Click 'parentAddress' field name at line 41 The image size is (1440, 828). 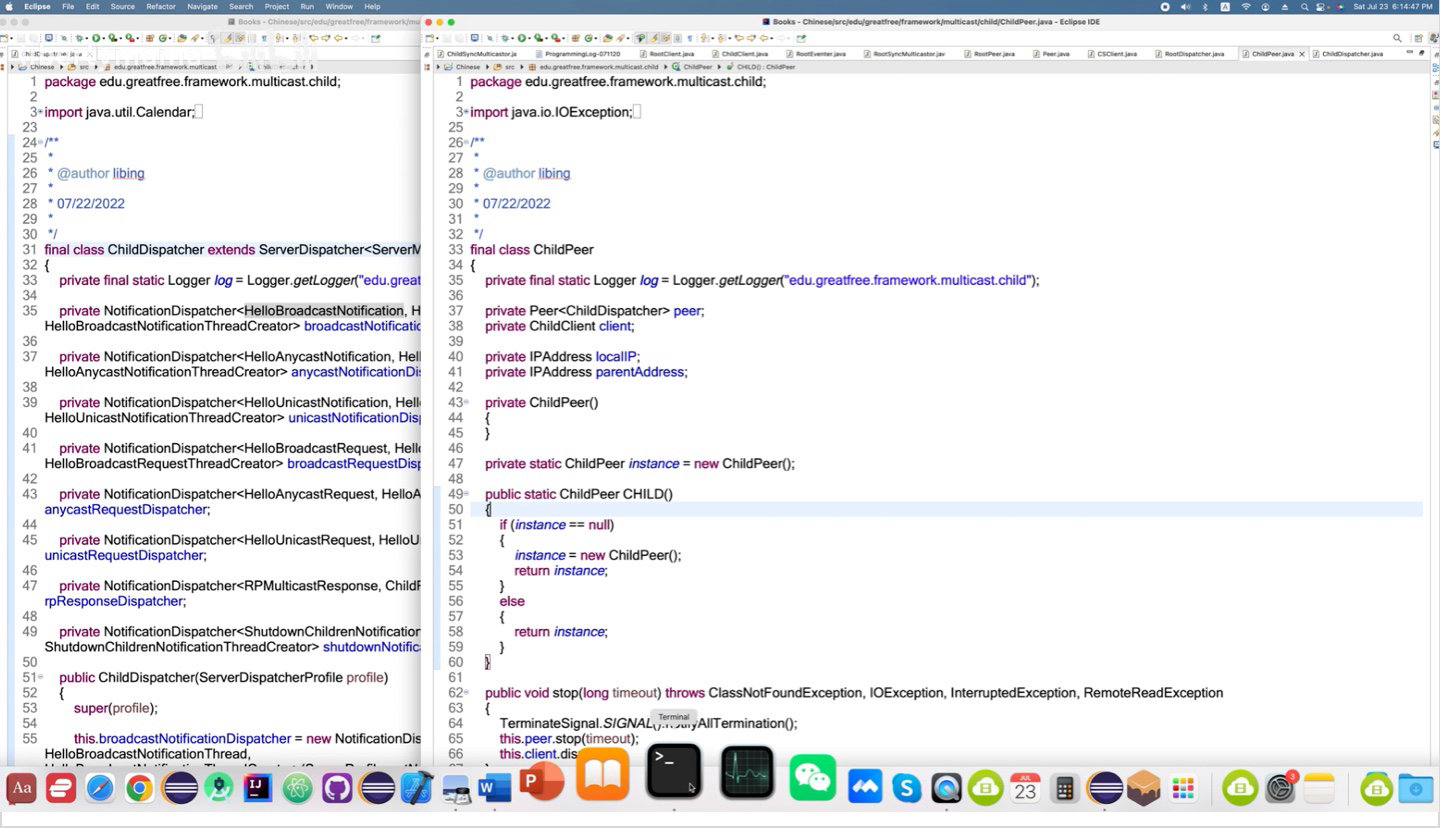point(640,372)
